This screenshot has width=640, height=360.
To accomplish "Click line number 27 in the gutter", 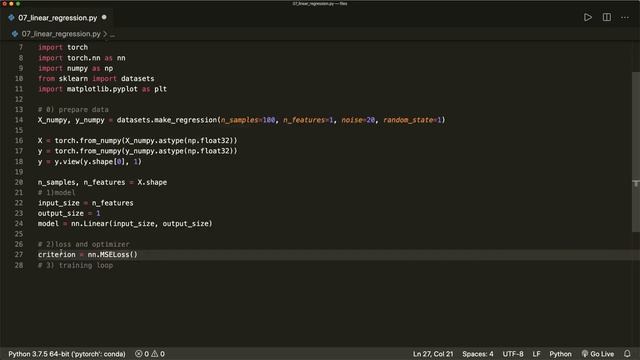I will coord(19,255).
